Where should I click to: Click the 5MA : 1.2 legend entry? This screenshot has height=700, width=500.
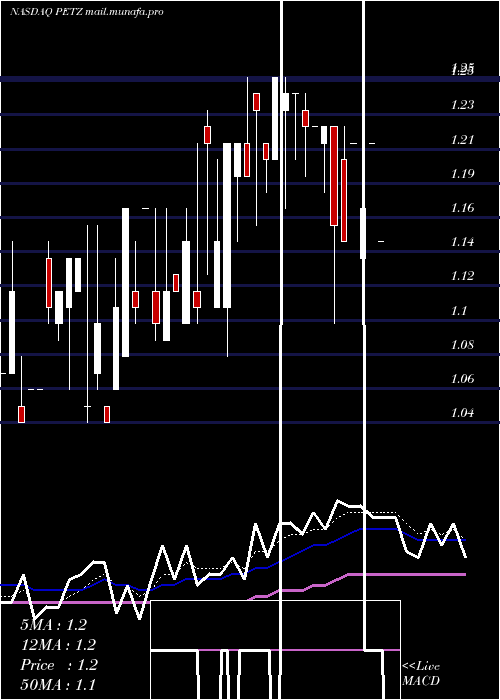(x=53, y=625)
